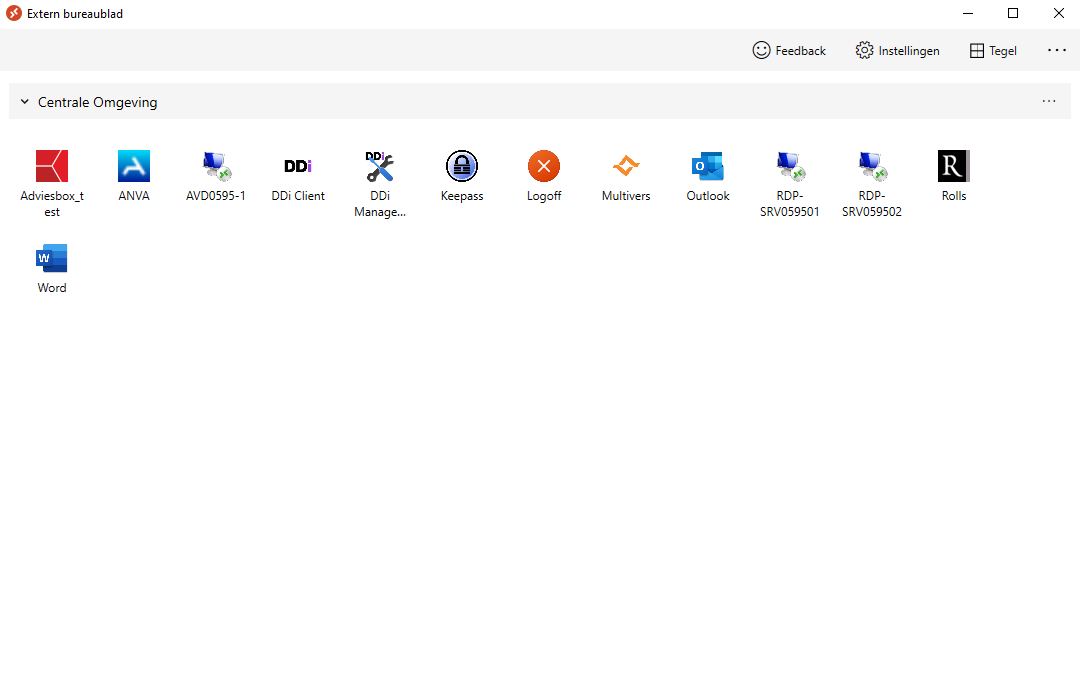Close the Extern bureaublad window
This screenshot has width=1080, height=688.
pos(1058,14)
